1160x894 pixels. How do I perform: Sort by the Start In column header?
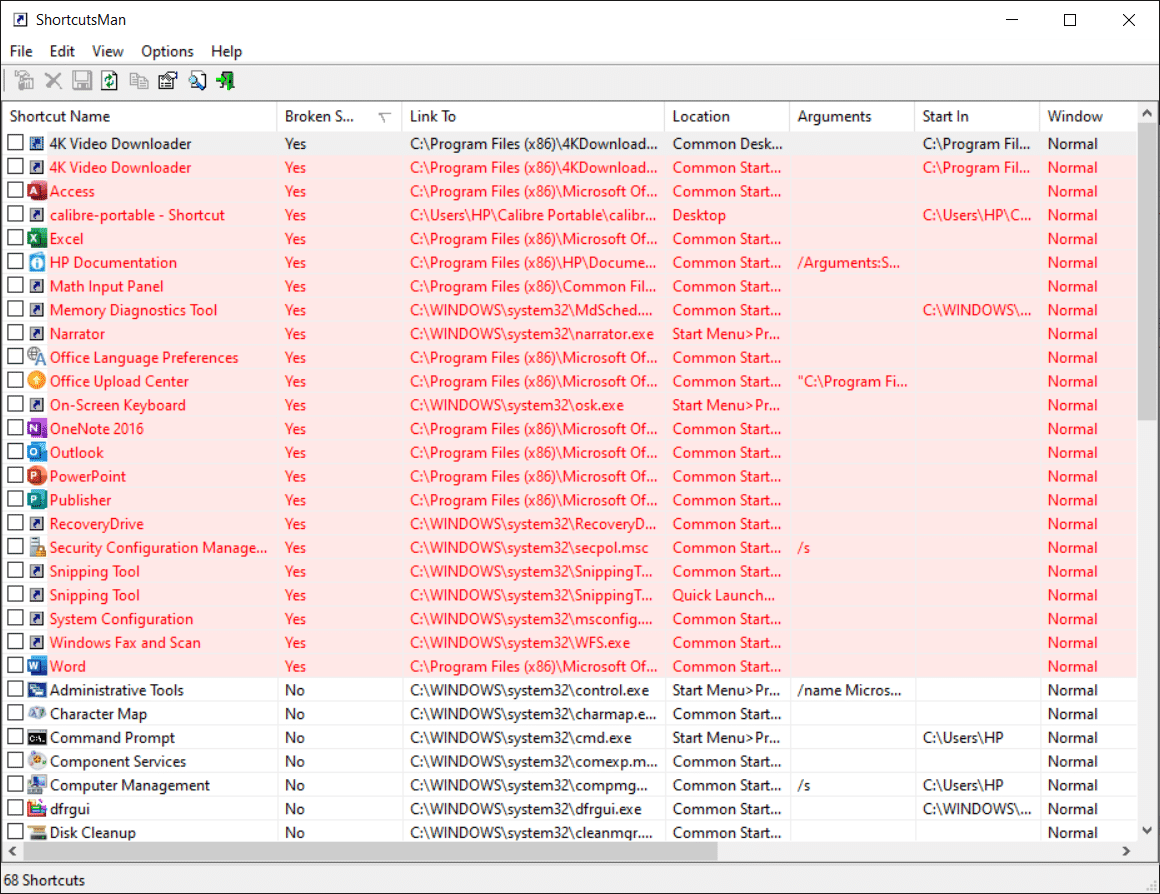977,116
